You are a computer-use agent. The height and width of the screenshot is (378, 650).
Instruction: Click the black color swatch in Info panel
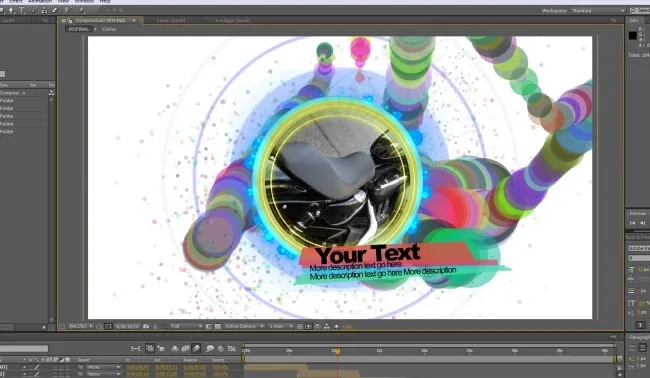click(x=633, y=36)
